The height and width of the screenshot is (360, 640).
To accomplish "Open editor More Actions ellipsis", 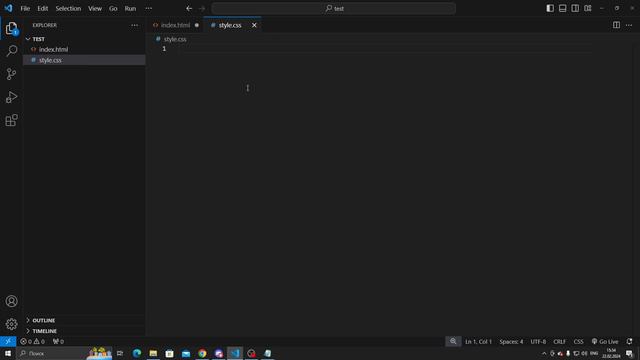I will point(629,25).
